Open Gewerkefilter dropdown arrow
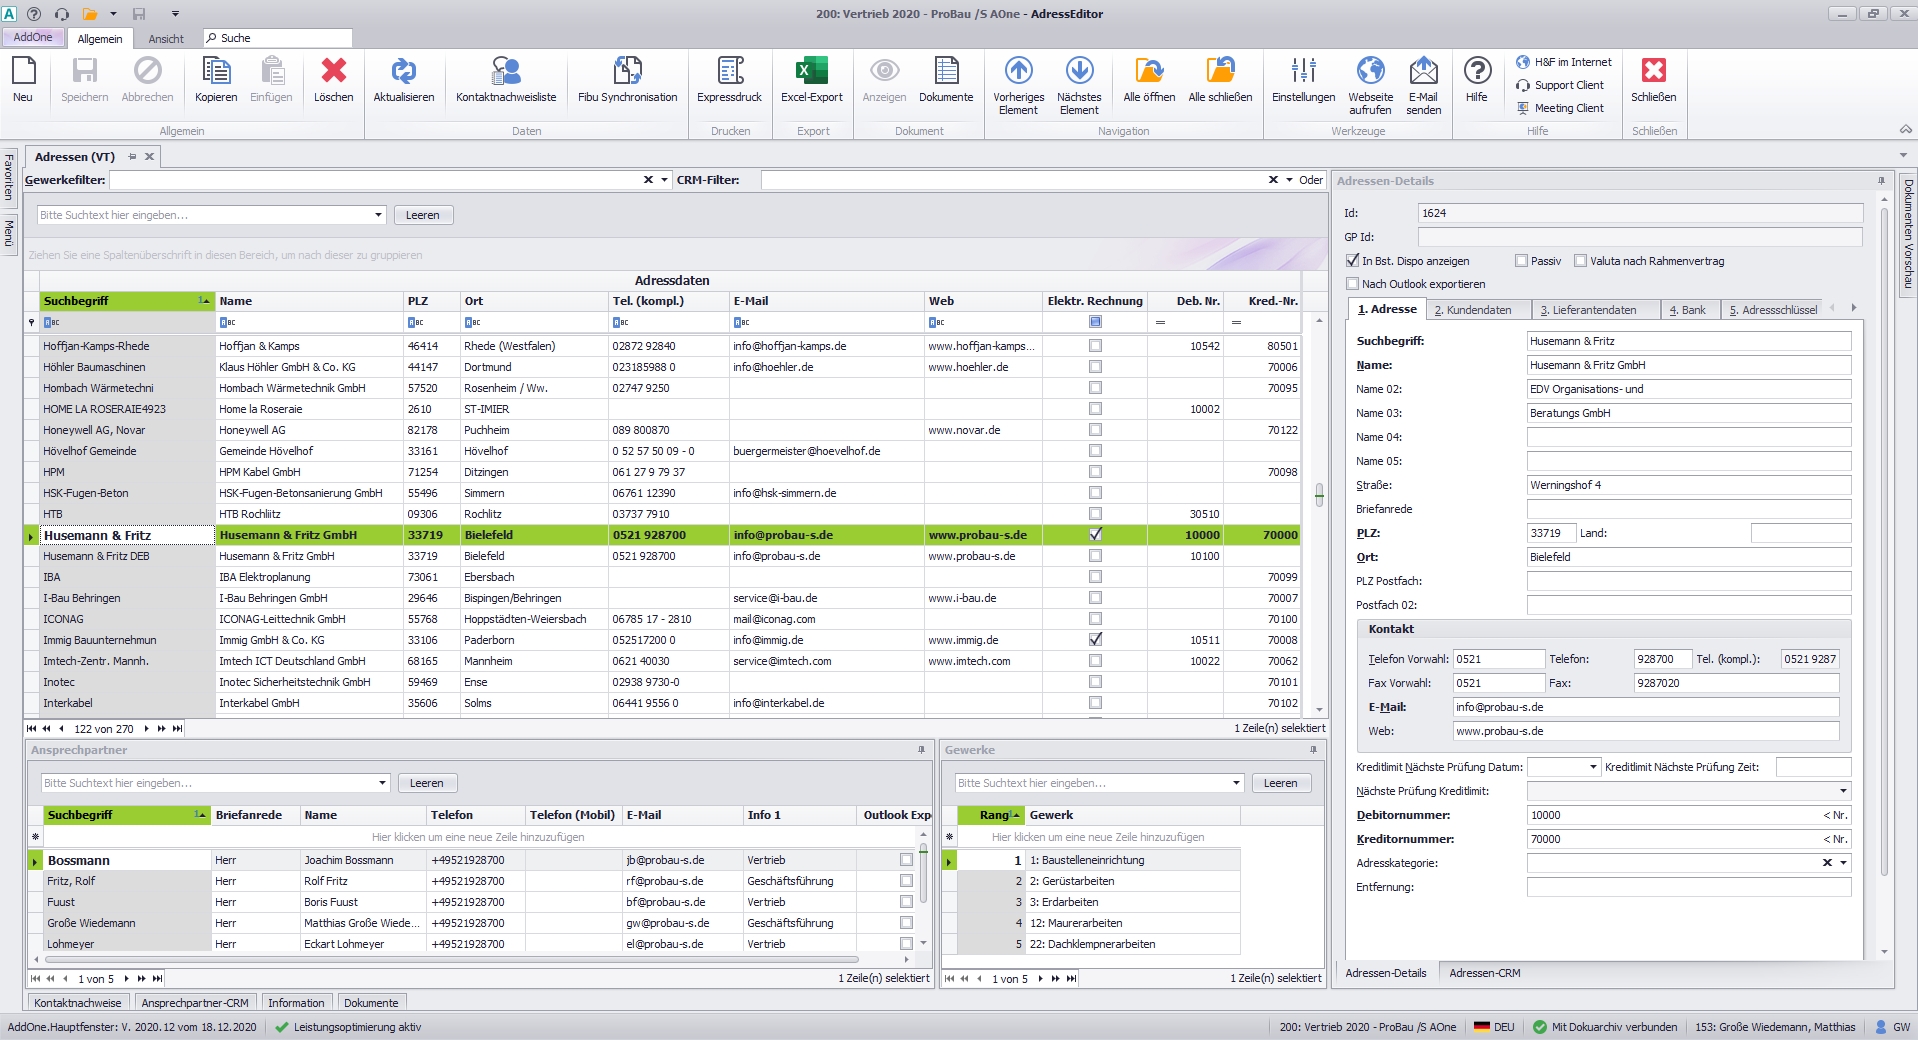1918x1040 pixels. (x=664, y=180)
